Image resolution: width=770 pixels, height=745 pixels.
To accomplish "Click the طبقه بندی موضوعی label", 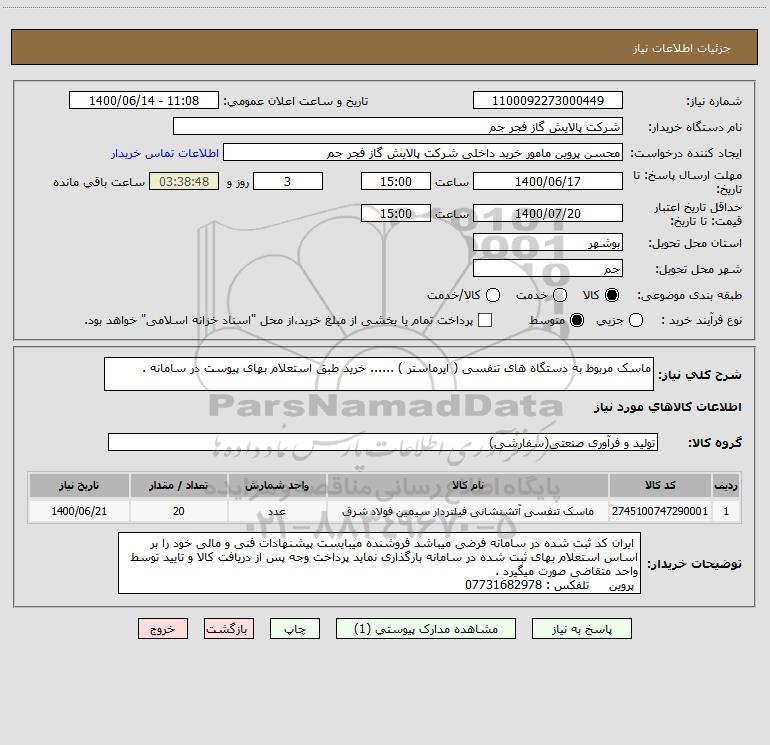I will click(689, 295).
